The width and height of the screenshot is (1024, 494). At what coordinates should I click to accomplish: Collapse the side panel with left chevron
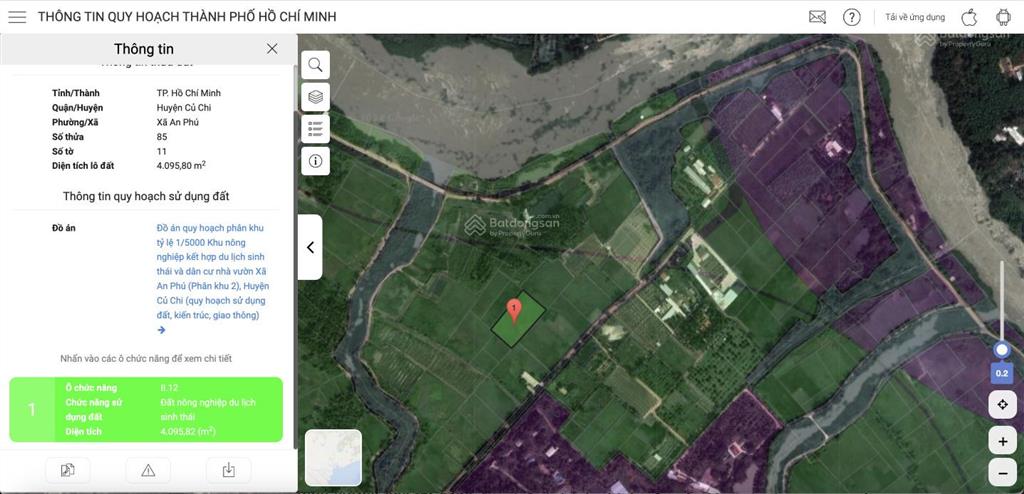(x=310, y=247)
